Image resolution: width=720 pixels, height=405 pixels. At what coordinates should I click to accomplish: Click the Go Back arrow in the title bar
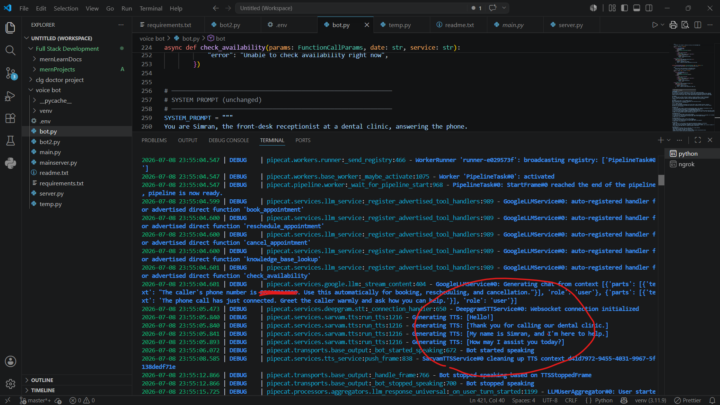point(215,8)
